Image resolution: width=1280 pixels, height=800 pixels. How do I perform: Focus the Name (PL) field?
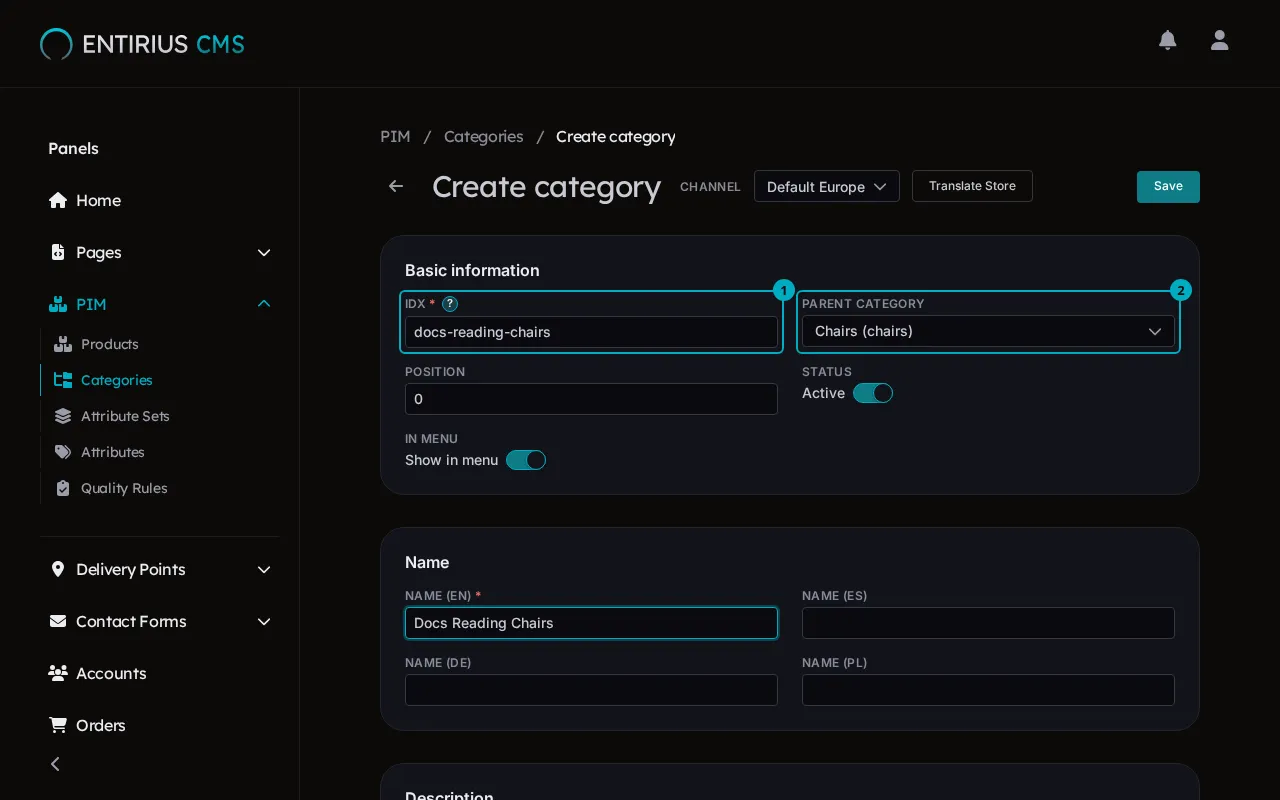point(988,690)
